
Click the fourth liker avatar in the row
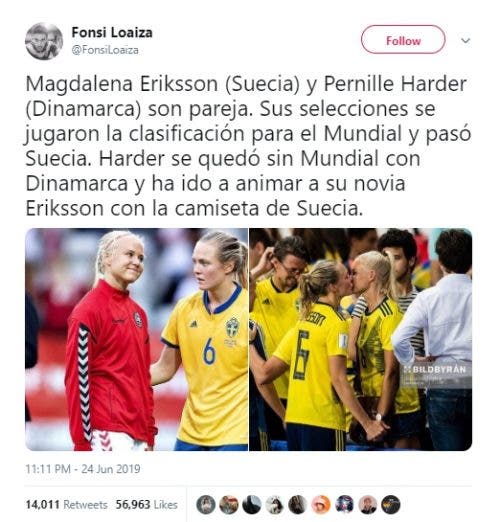[275, 505]
